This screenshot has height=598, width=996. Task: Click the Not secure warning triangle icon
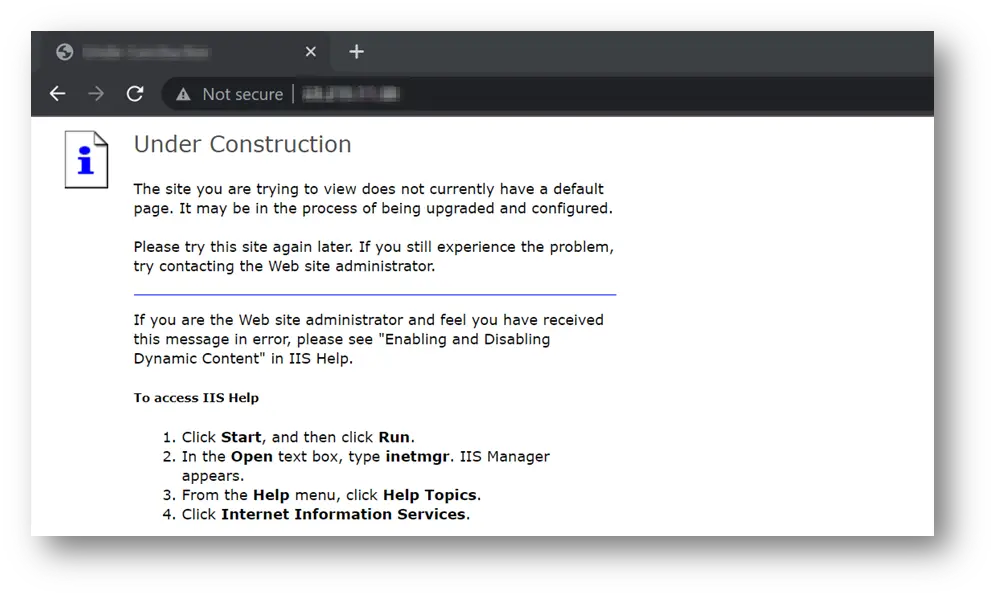[x=183, y=94]
